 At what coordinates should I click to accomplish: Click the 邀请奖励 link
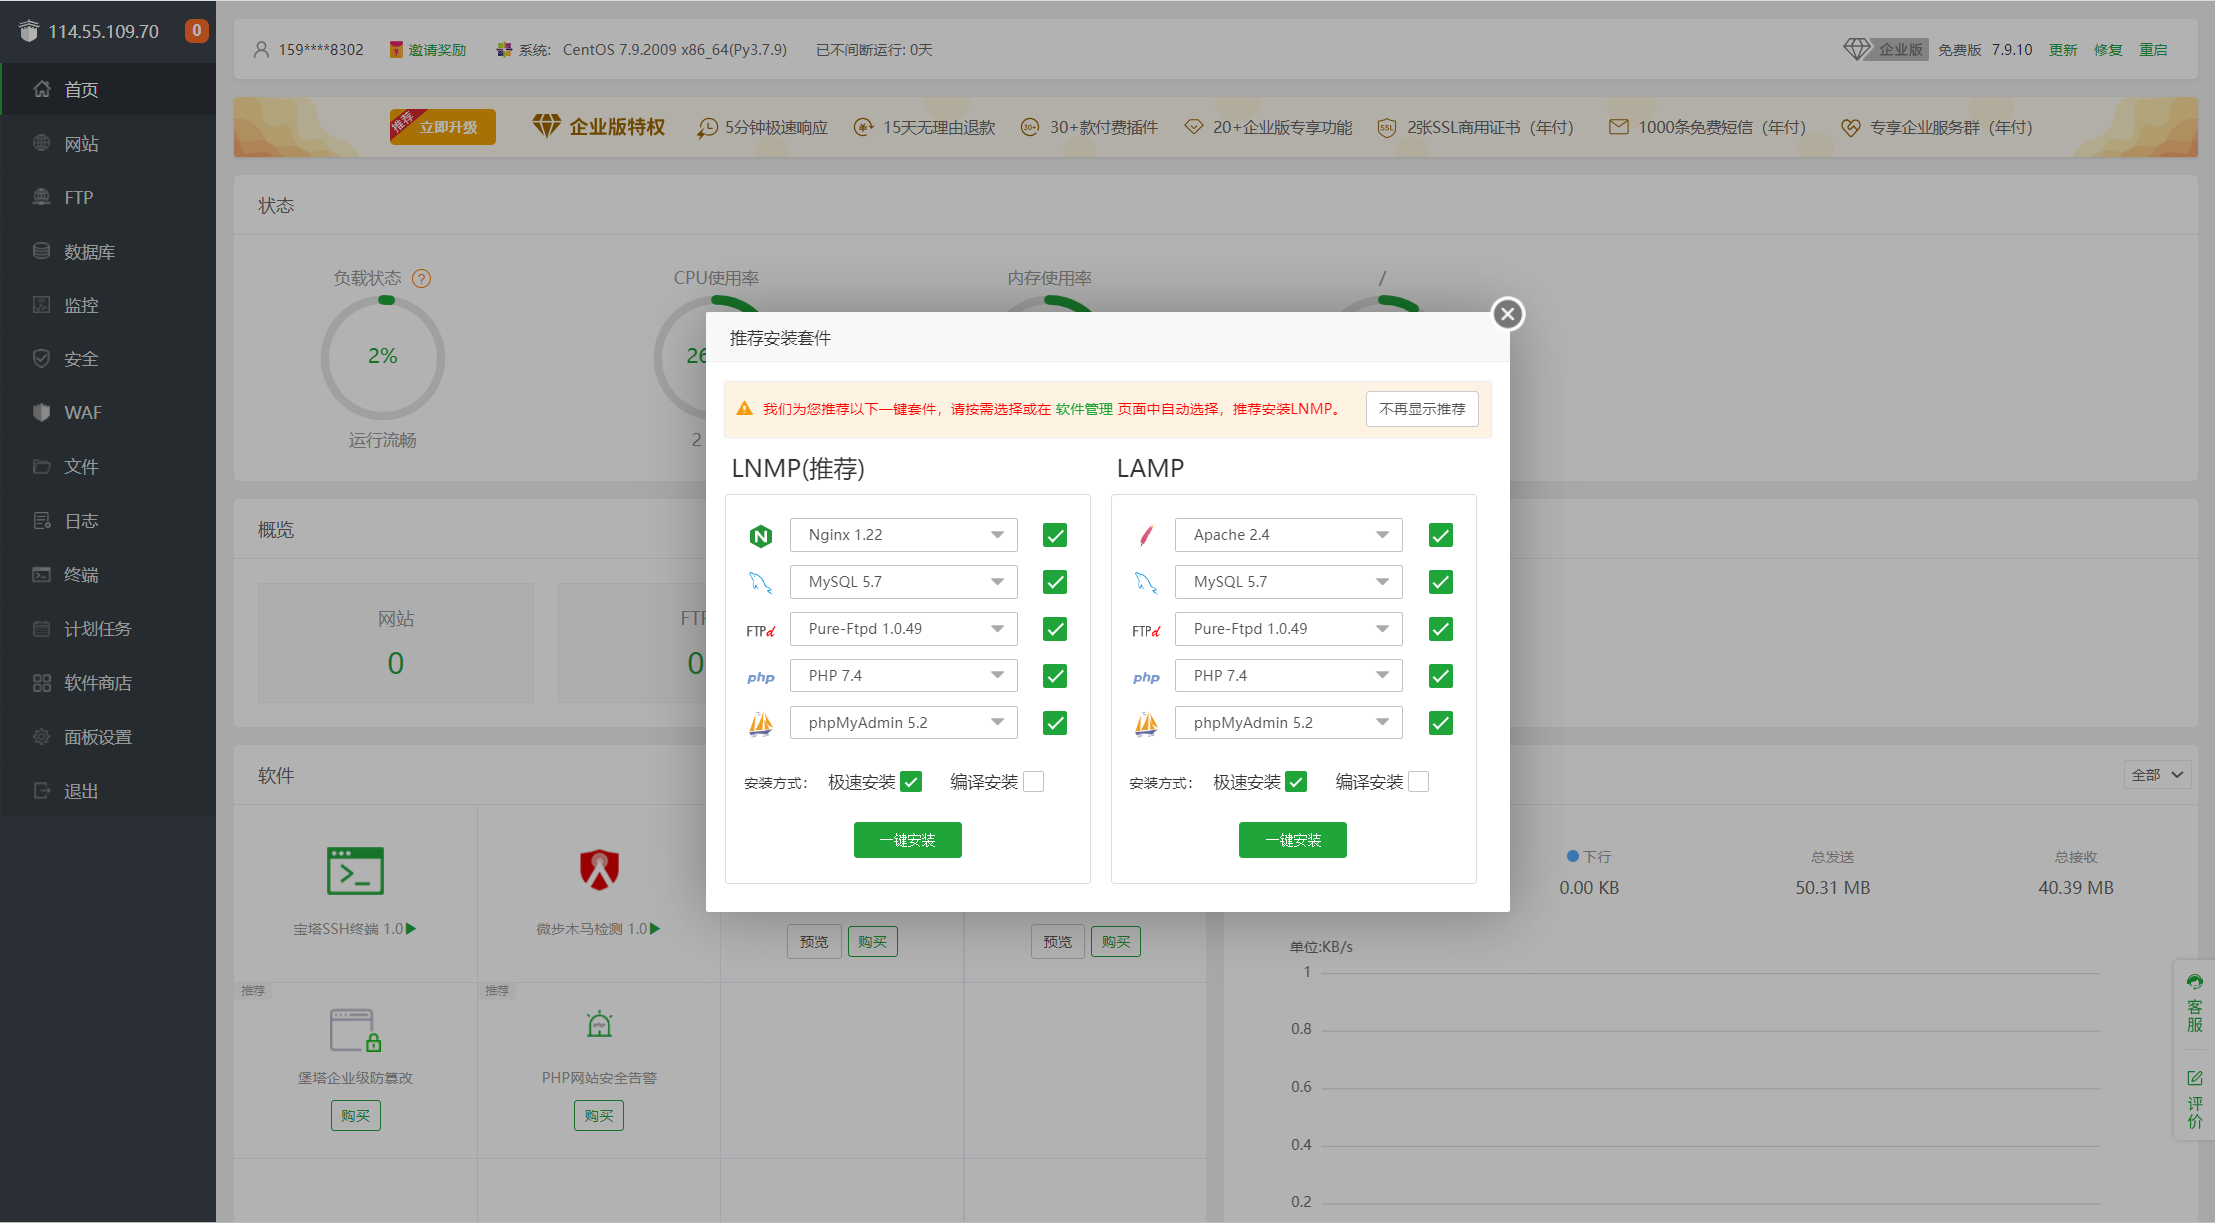coord(437,50)
